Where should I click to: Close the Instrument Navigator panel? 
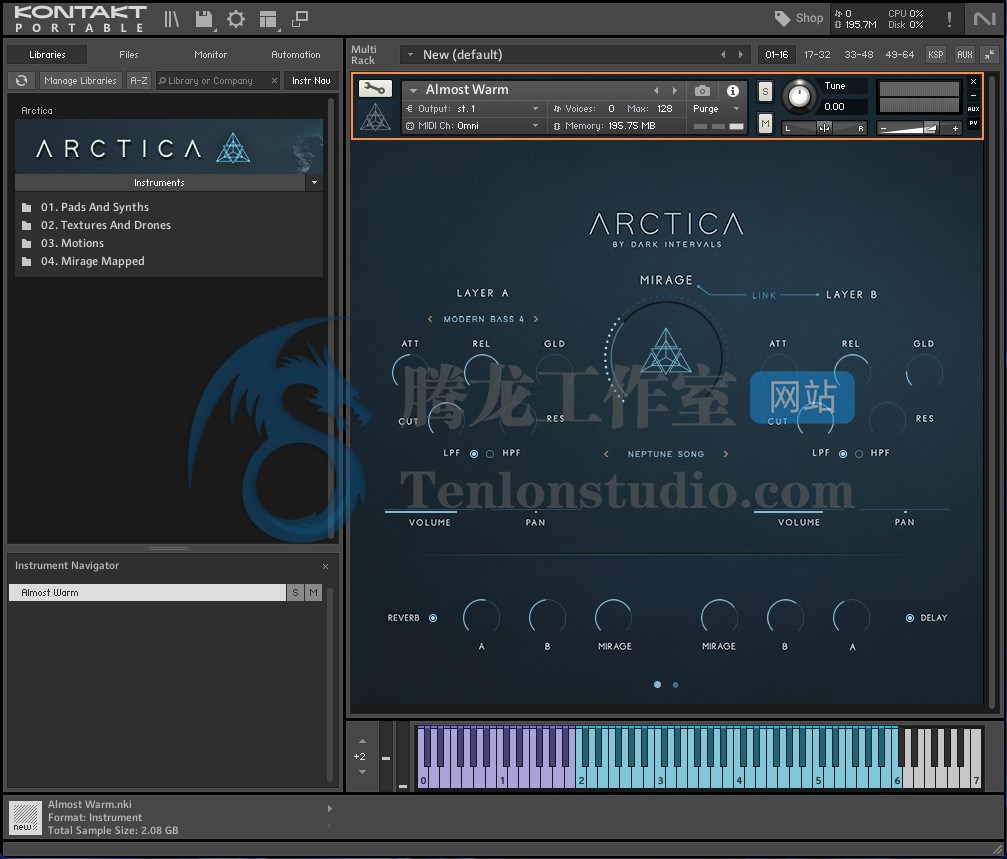click(326, 566)
